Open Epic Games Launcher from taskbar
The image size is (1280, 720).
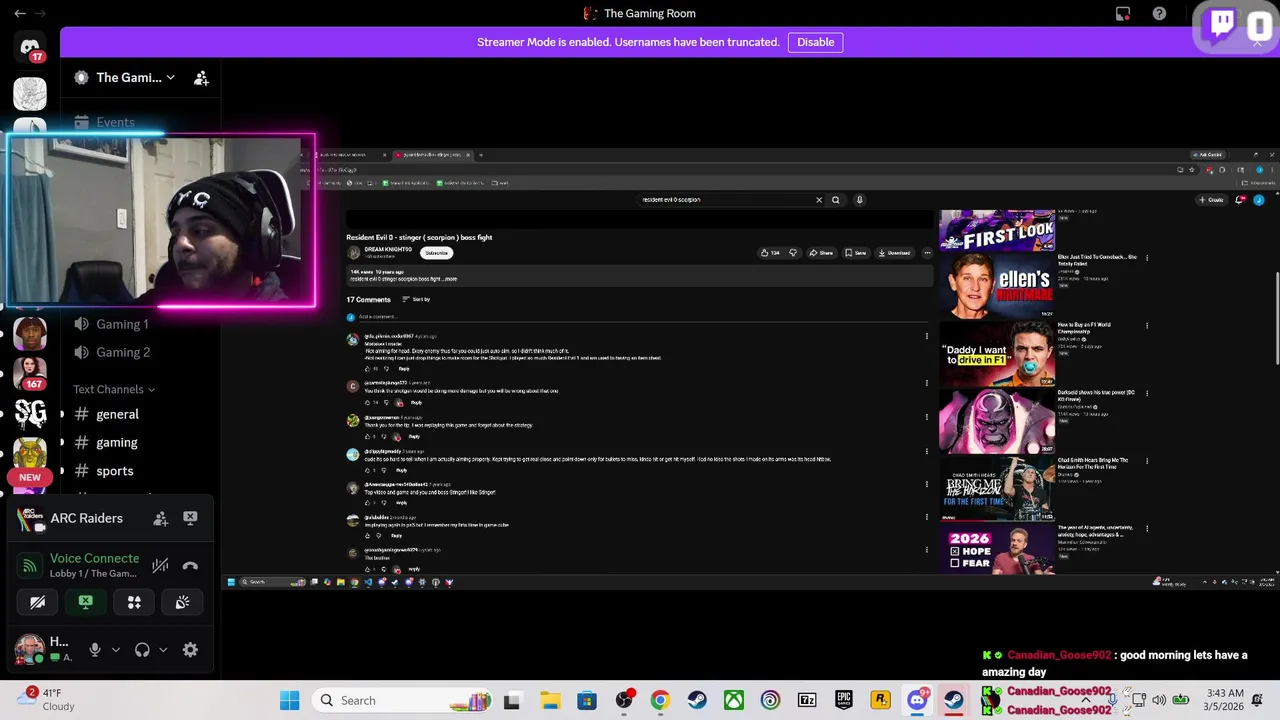click(844, 701)
